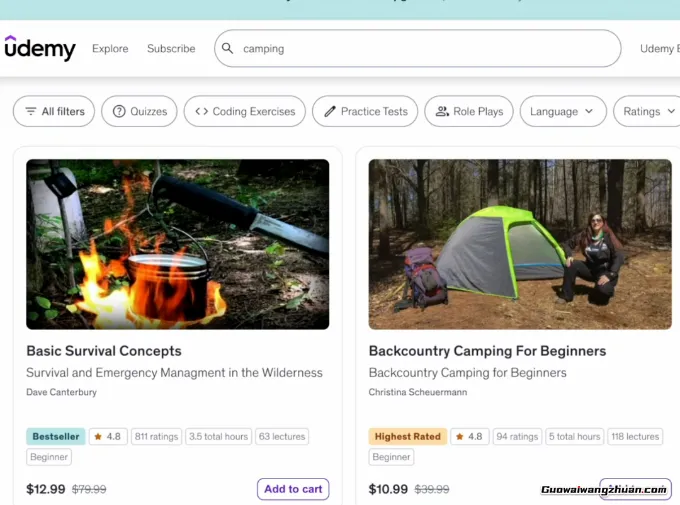Screen dimensions: 680x505
Task: Click the search magnifier icon
Action: tap(228, 48)
